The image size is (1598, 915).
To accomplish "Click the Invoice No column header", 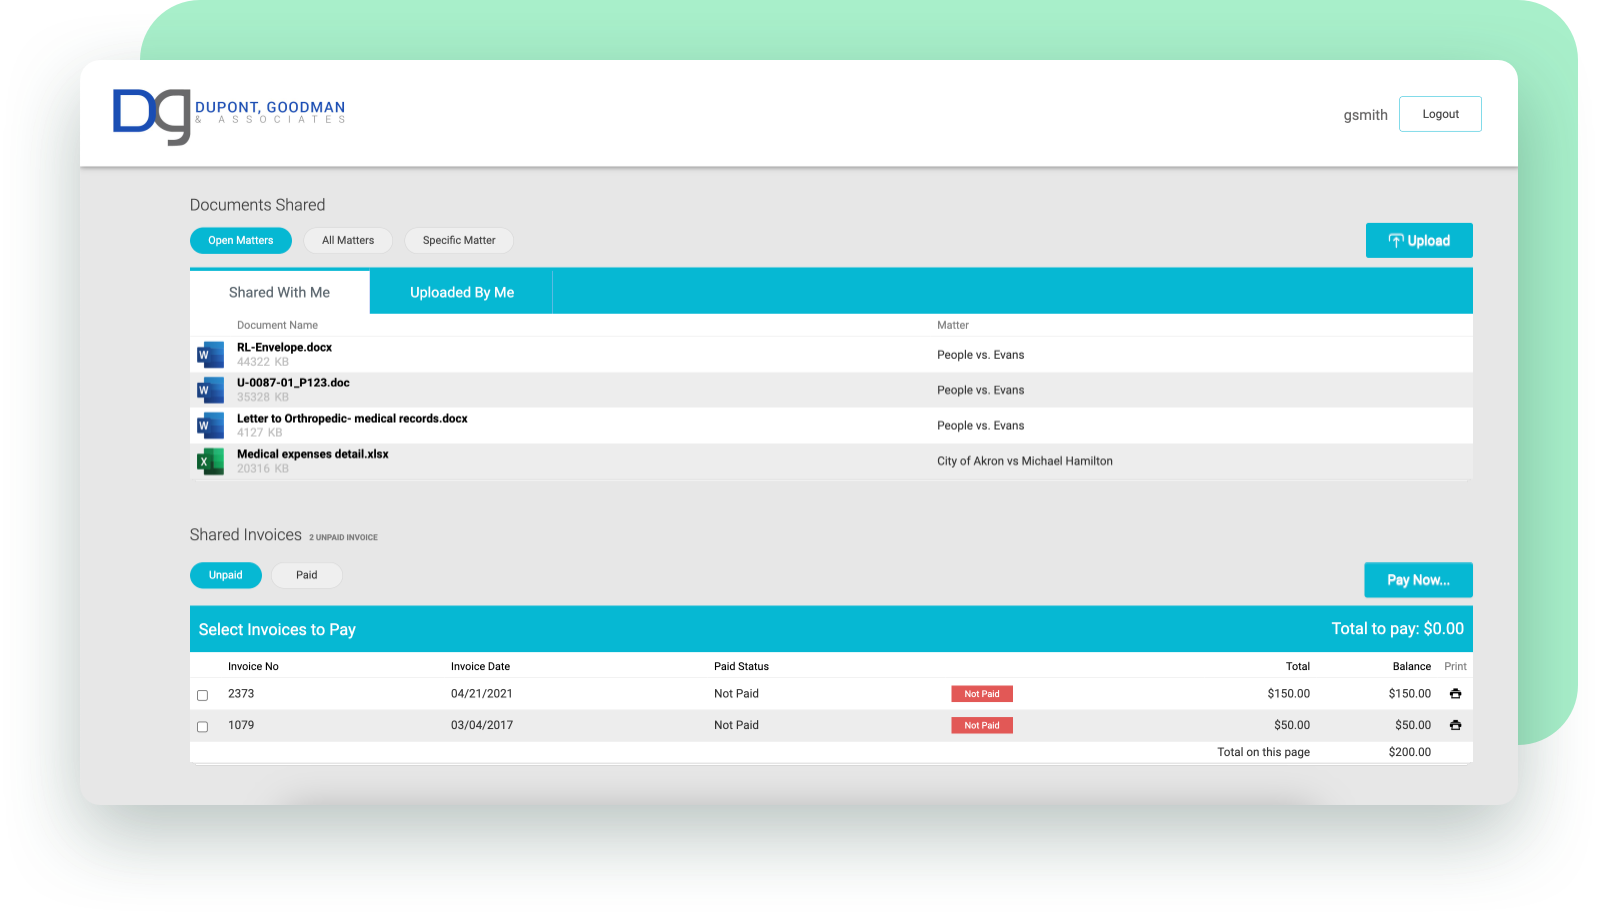I will [x=253, y=667].
